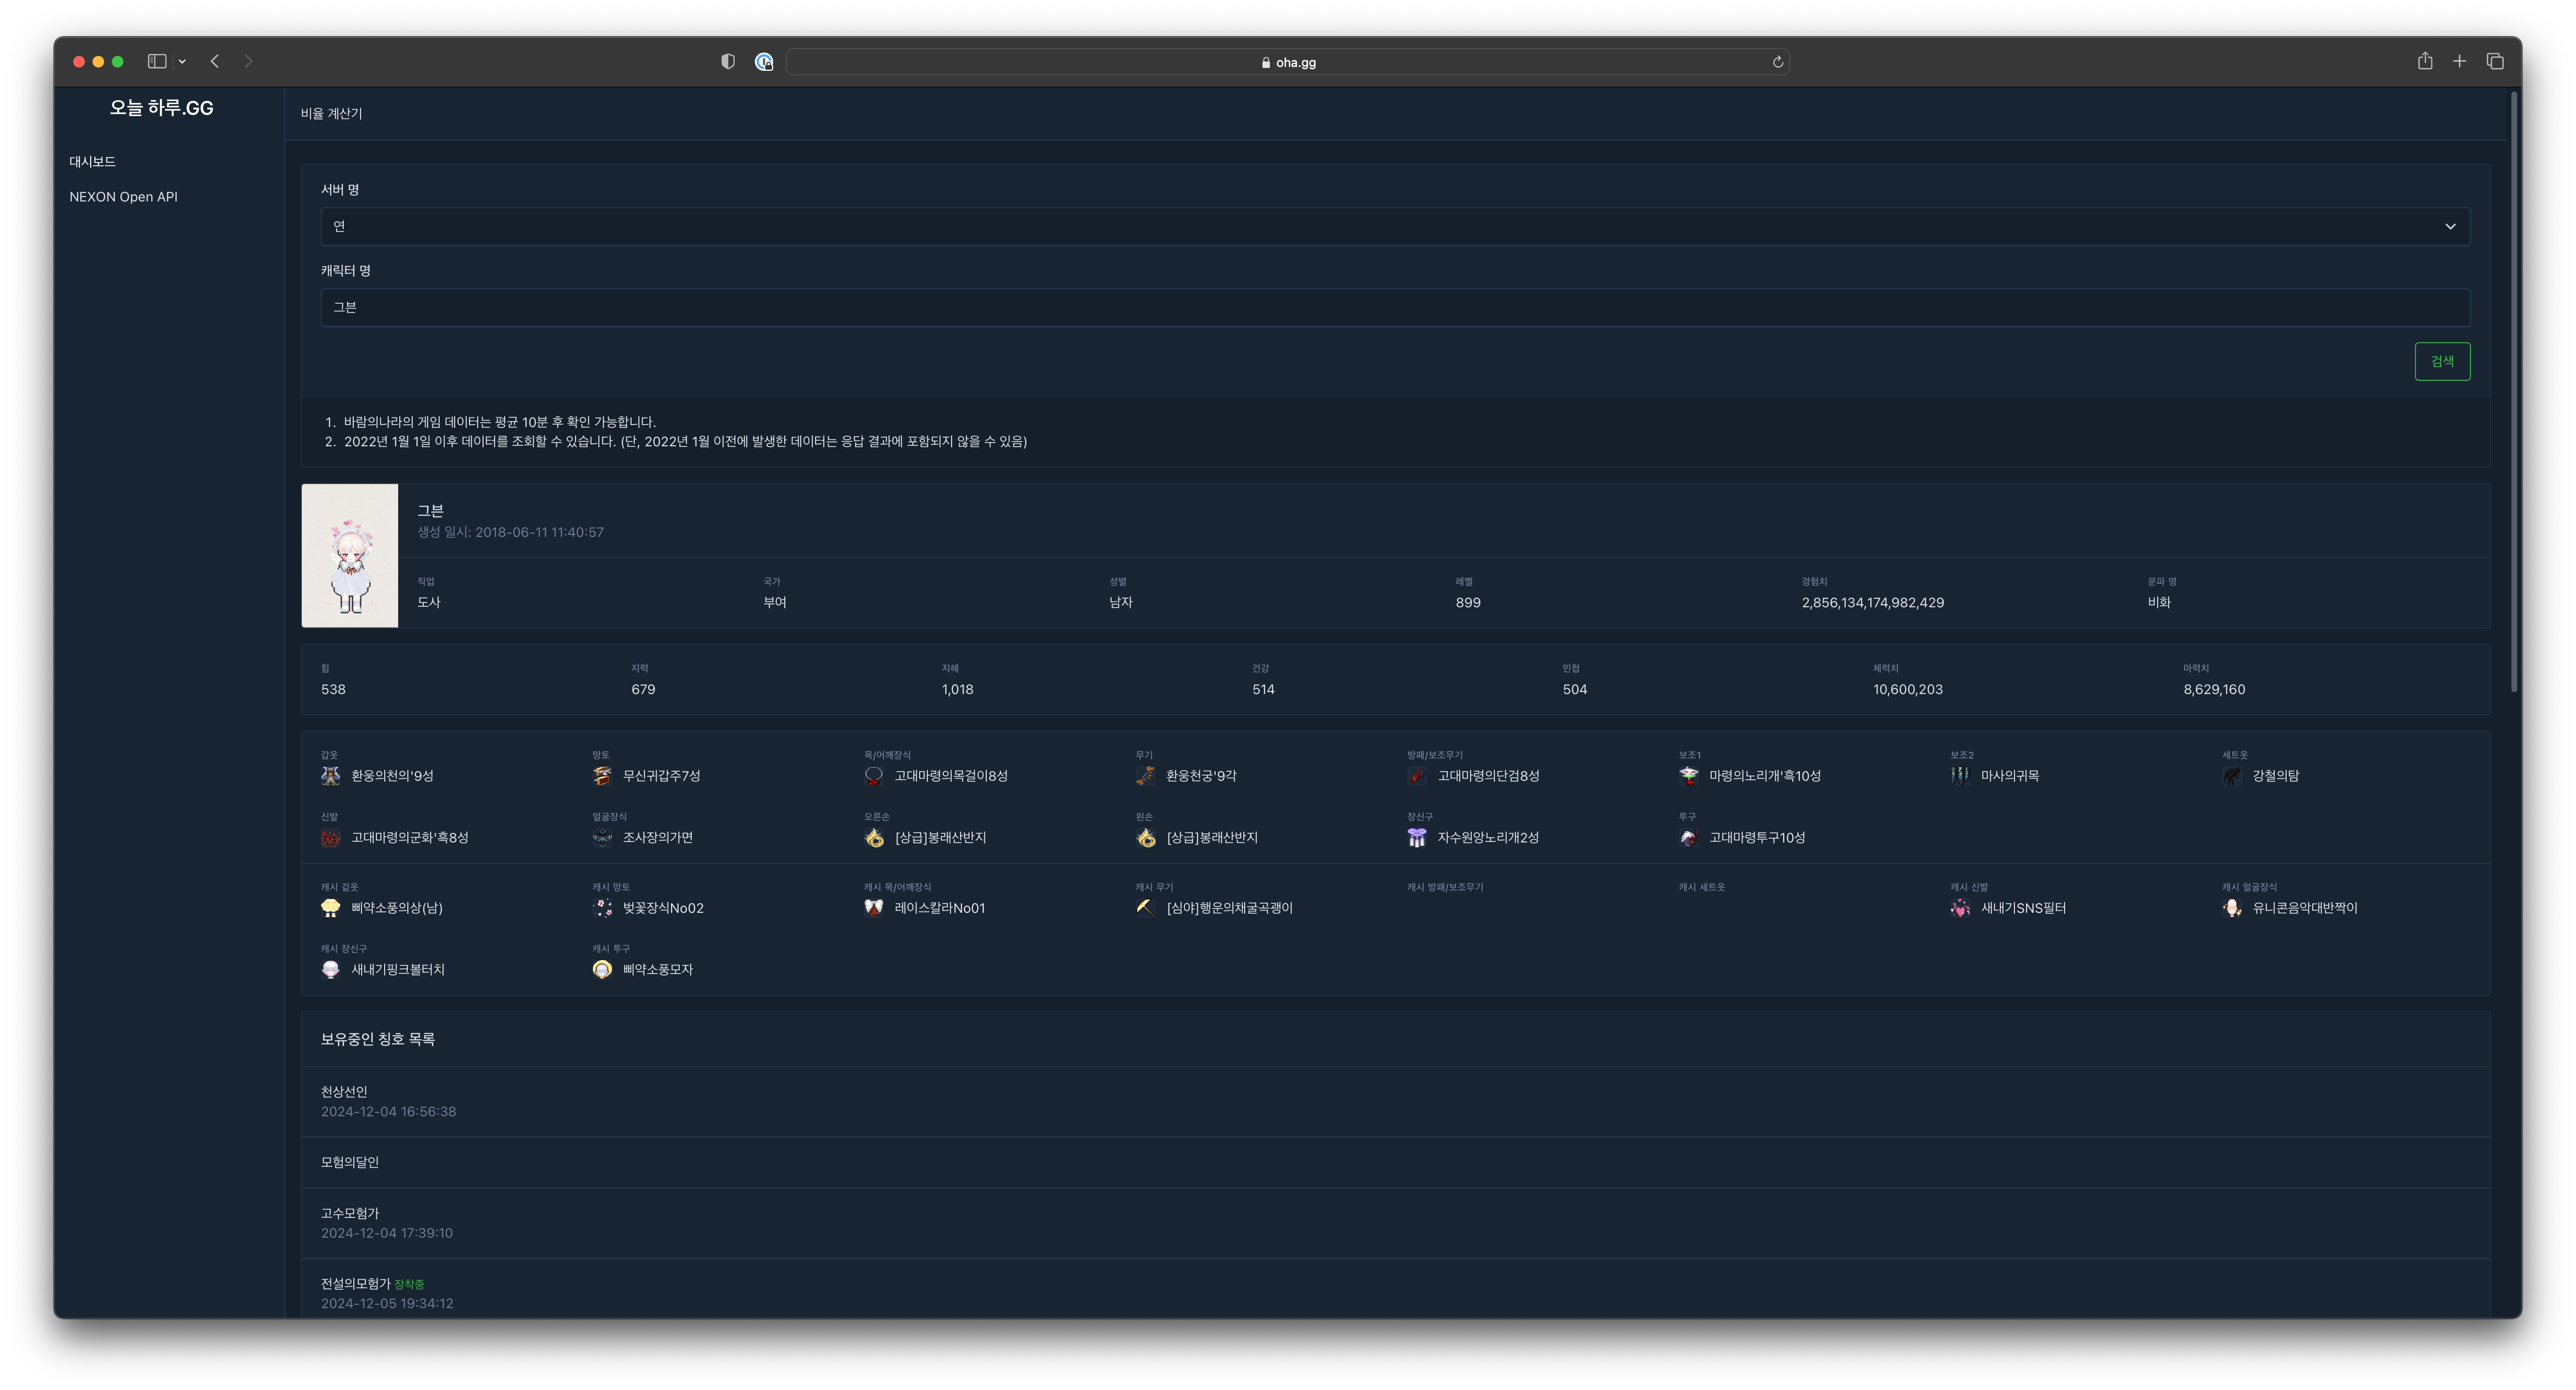Click into the 캐릭터 명 input field
2576x1390 pixels.
point(1395,308)
